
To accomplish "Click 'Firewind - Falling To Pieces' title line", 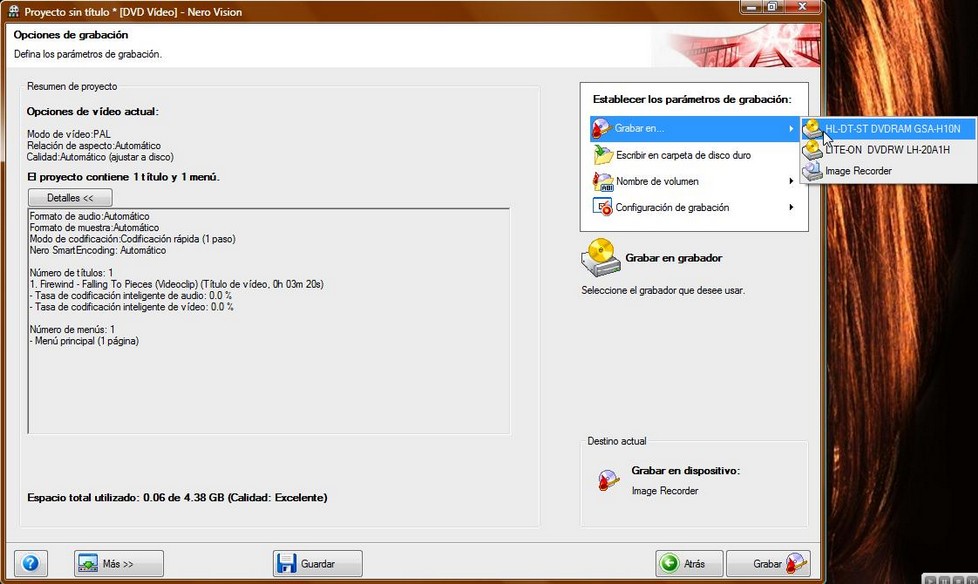I will point(177,284).
